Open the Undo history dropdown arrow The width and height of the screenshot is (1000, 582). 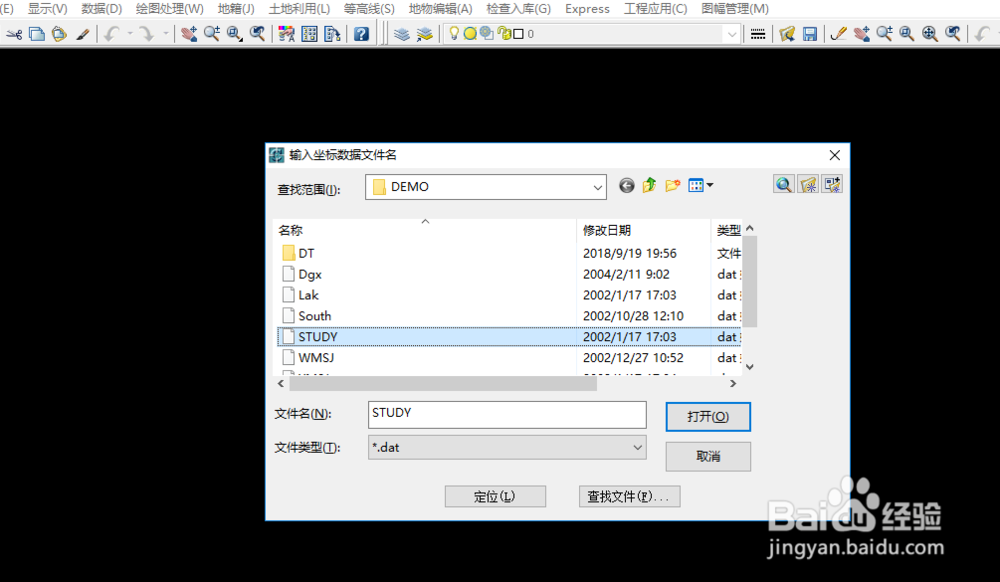(129, 33)
